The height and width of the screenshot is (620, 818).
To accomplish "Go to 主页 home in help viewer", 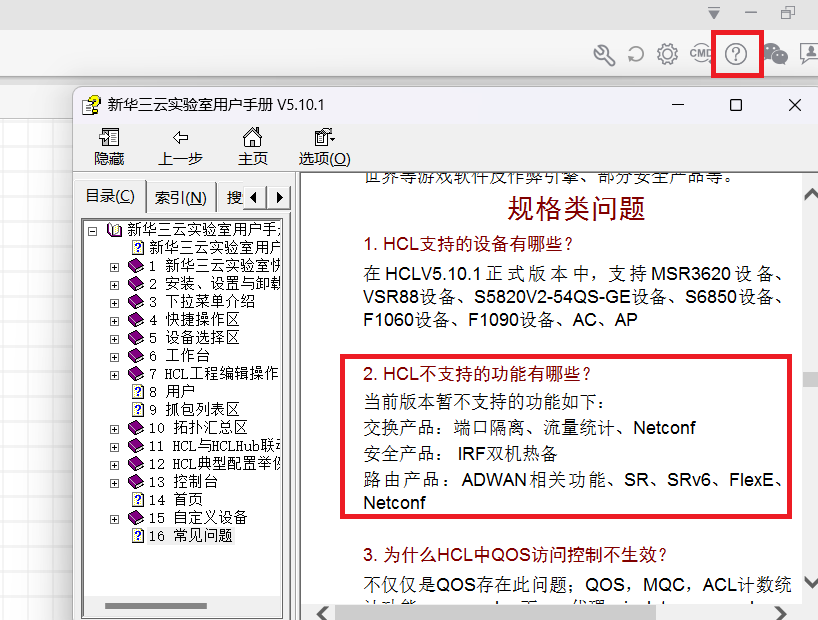I will tap(252, 147).
